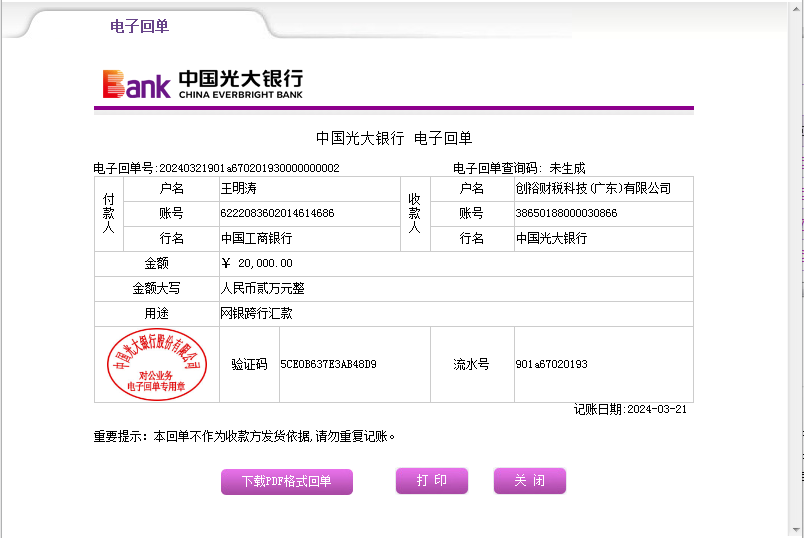Select amount in words 人民币贰万元整

(263, 288)
